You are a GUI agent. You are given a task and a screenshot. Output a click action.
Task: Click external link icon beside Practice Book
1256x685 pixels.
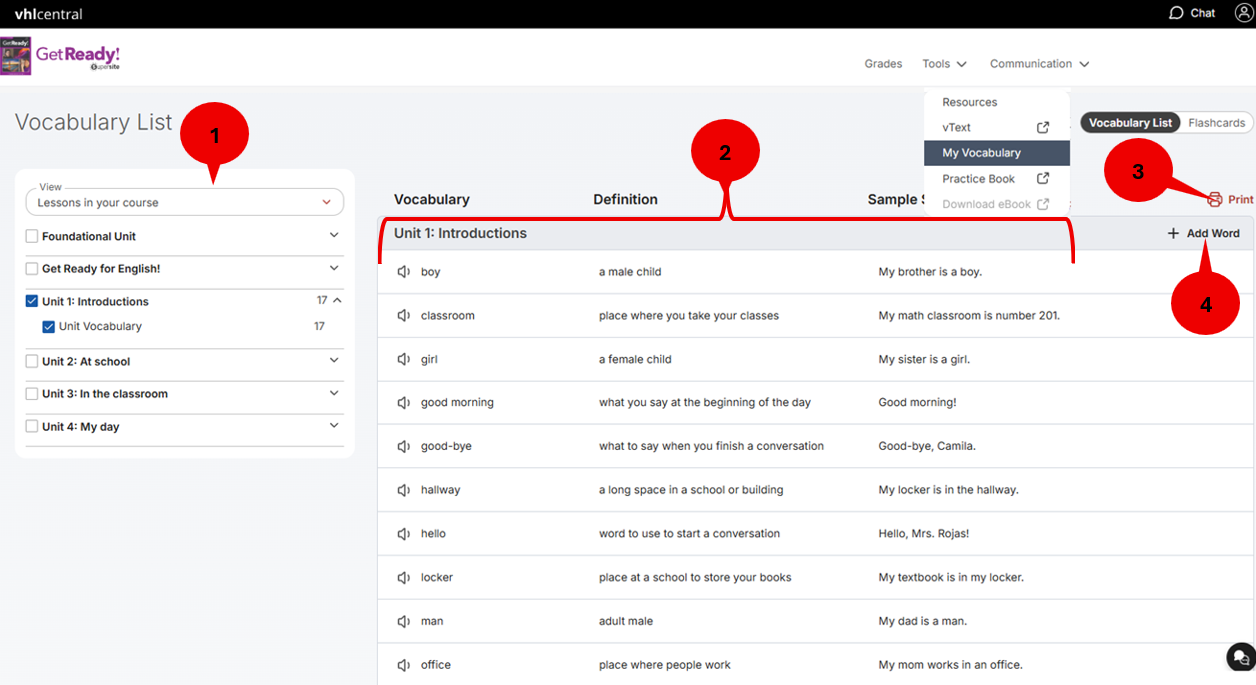point(1043,179)
